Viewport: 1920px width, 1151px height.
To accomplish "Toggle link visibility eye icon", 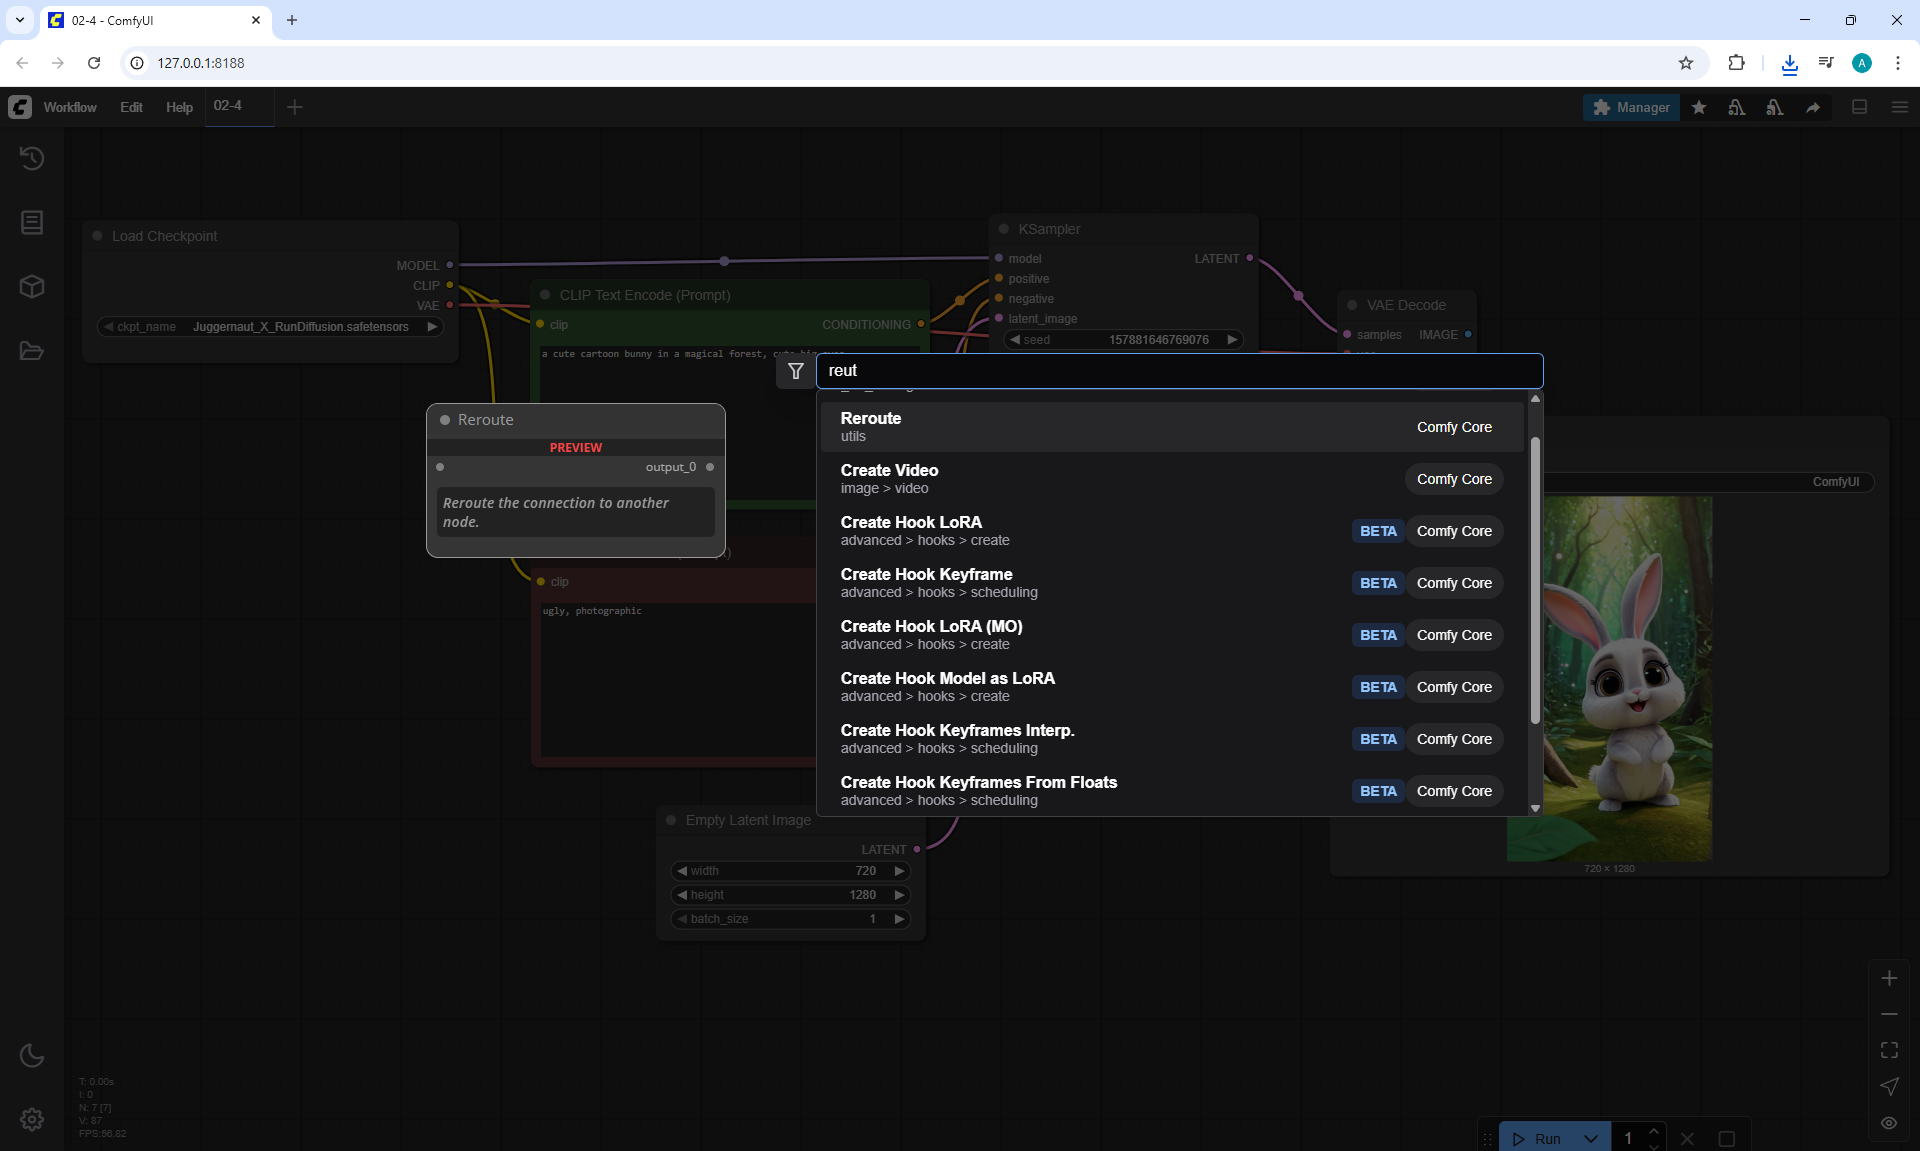I will tap(1889, 1123).
